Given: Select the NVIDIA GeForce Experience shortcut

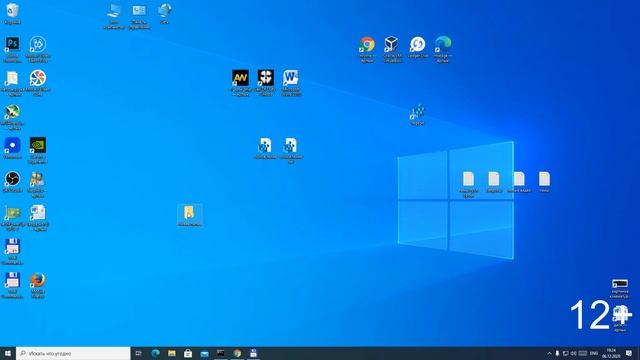Looking at the screenshot, I should point(38,150).
